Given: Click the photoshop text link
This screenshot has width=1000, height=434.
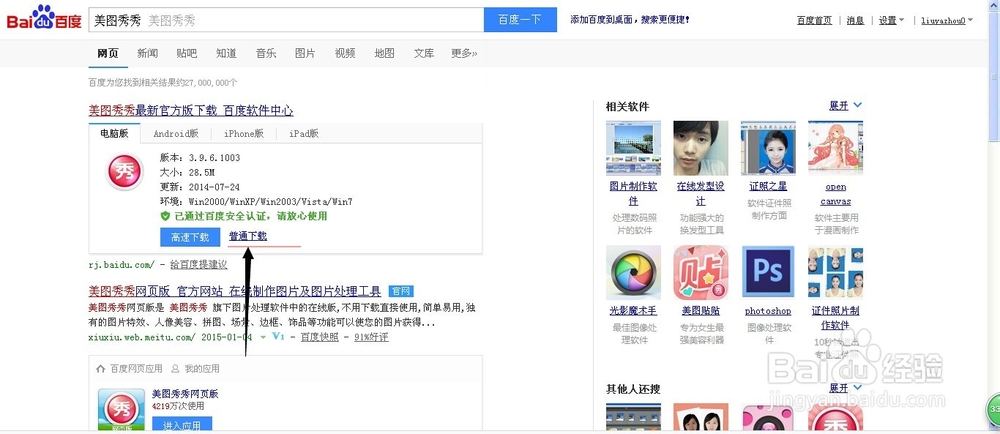Looking at the screenshot, I should 768,311.
